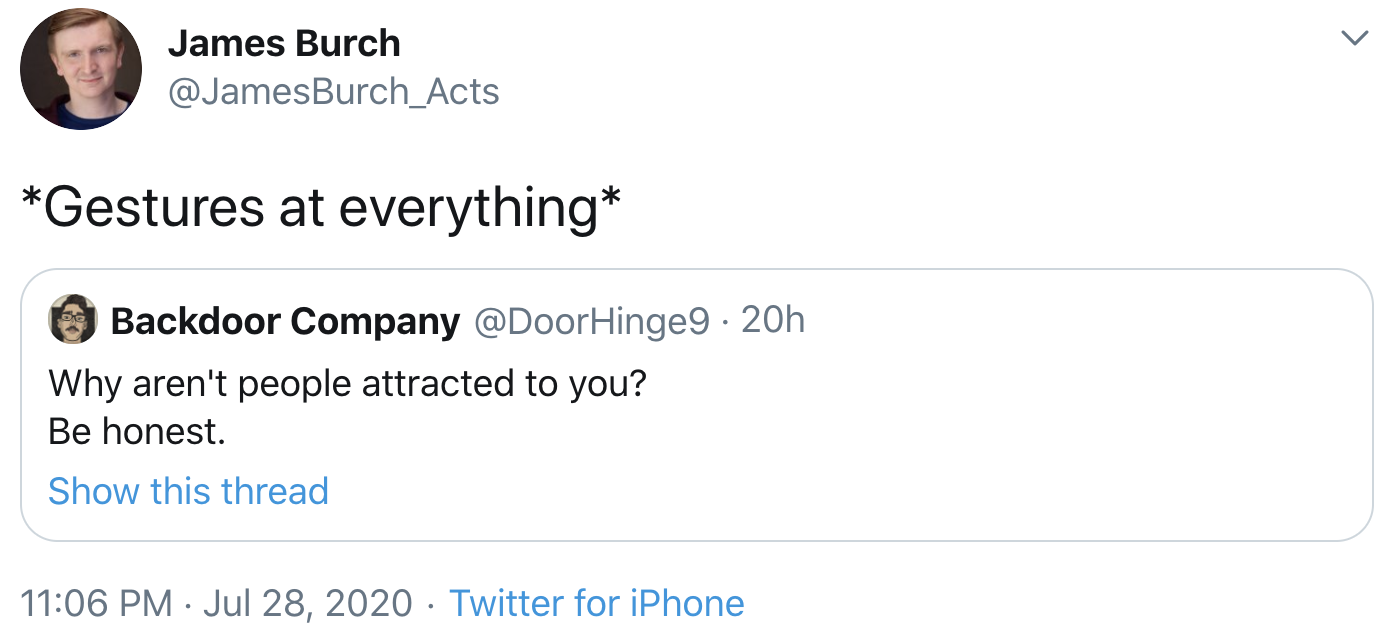
Task: Open the quoted tweet's 20h timestamp
Action: point(773,321)
